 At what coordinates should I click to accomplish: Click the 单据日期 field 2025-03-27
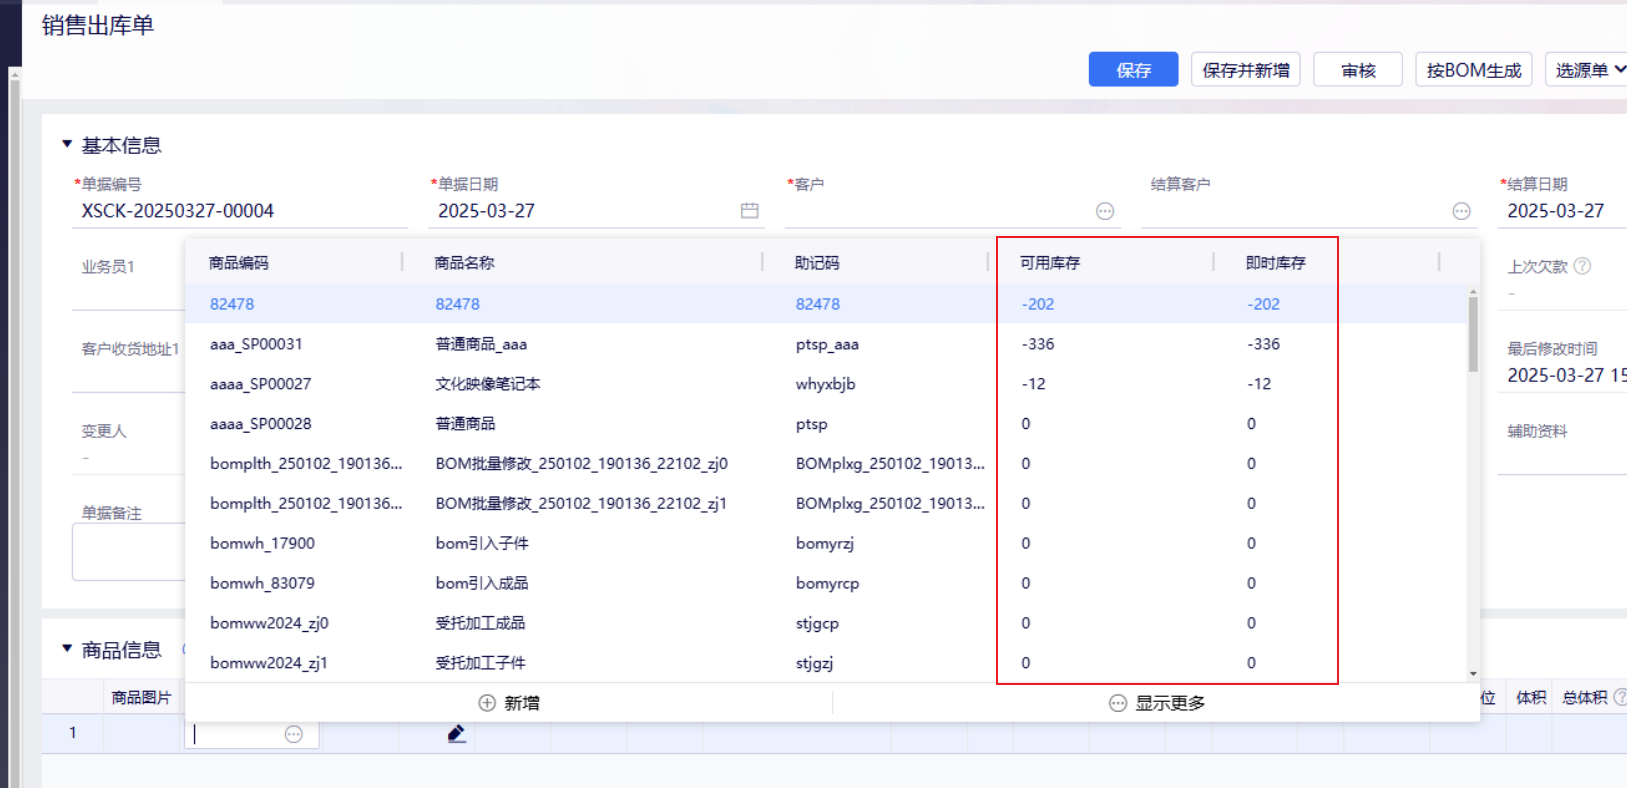tap(596, 211)
